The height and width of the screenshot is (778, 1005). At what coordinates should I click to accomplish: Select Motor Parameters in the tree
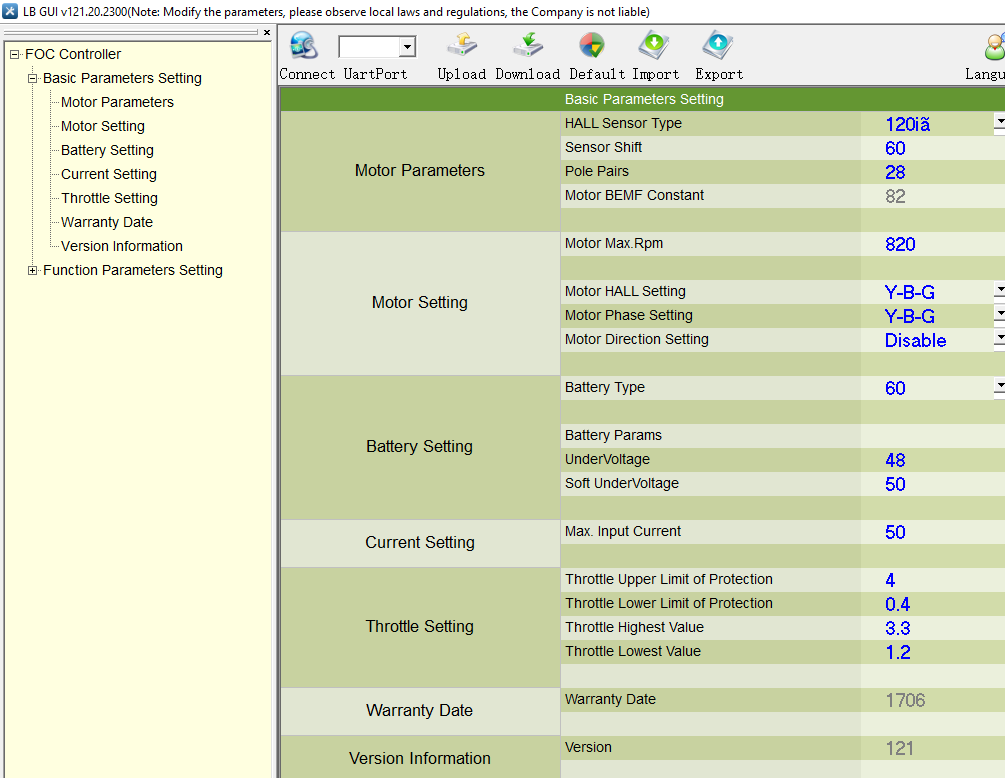[x=117, y=102]
